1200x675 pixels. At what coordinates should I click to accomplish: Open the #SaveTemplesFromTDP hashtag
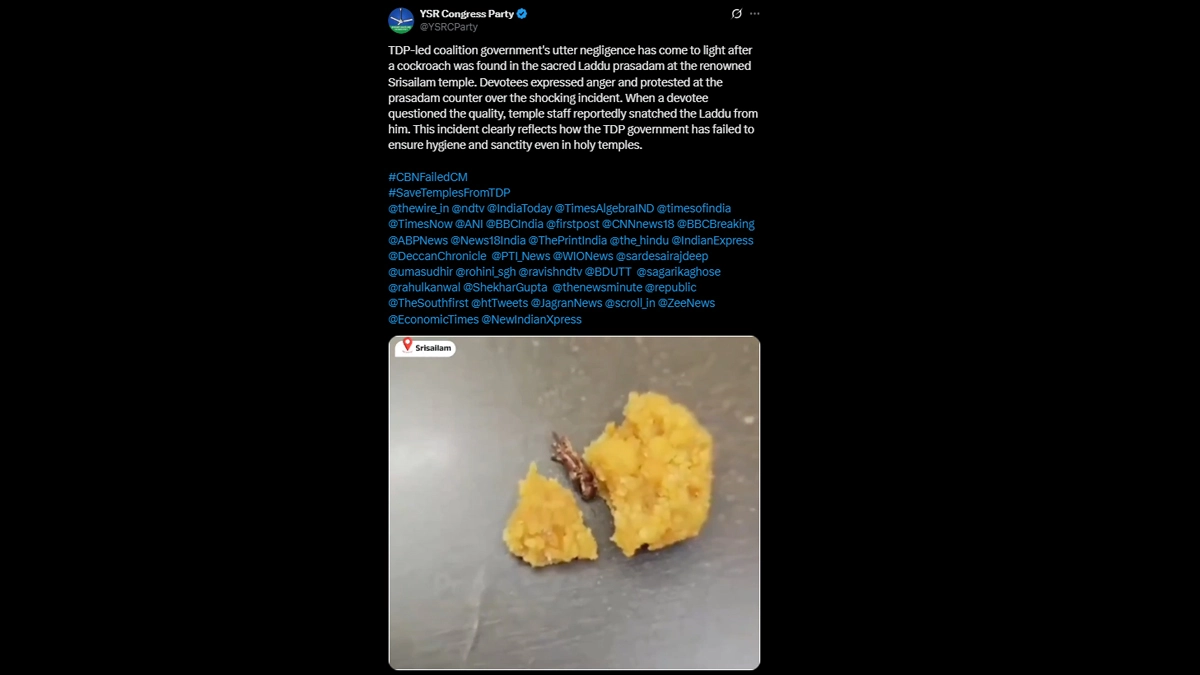[x=449, y=193]
